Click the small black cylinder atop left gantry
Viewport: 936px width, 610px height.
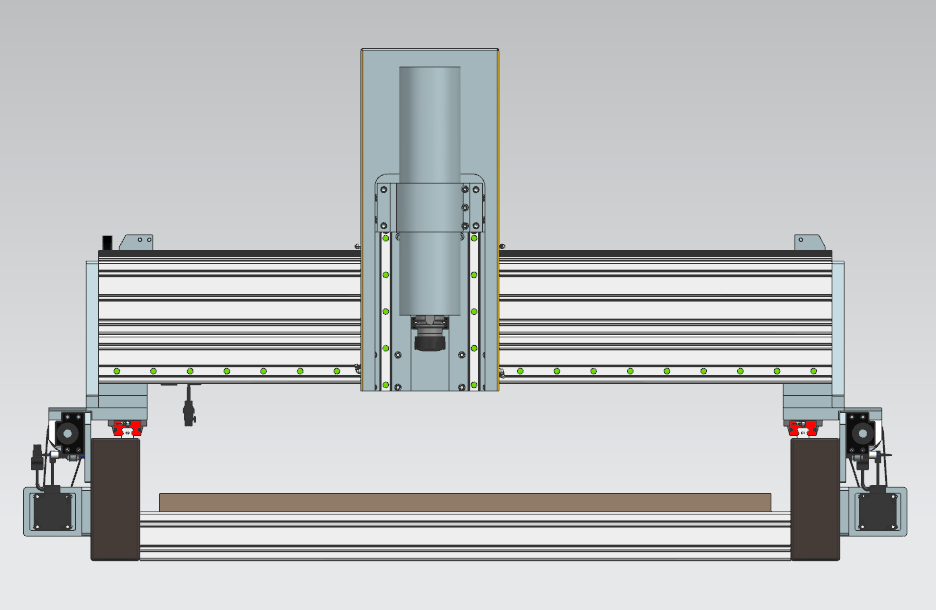pyautogui.click(x=108, y=242)
